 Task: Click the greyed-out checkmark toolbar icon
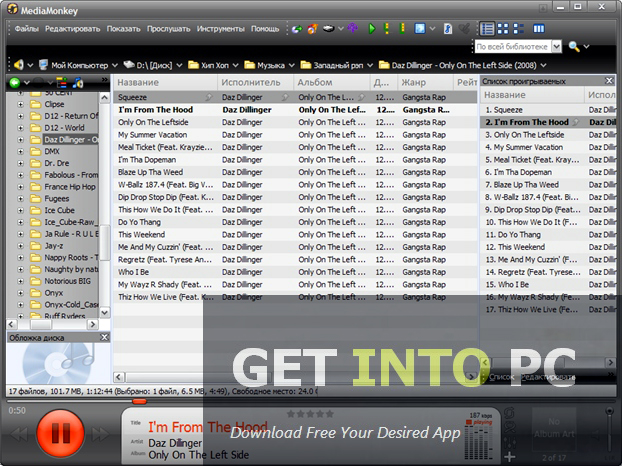464,29
